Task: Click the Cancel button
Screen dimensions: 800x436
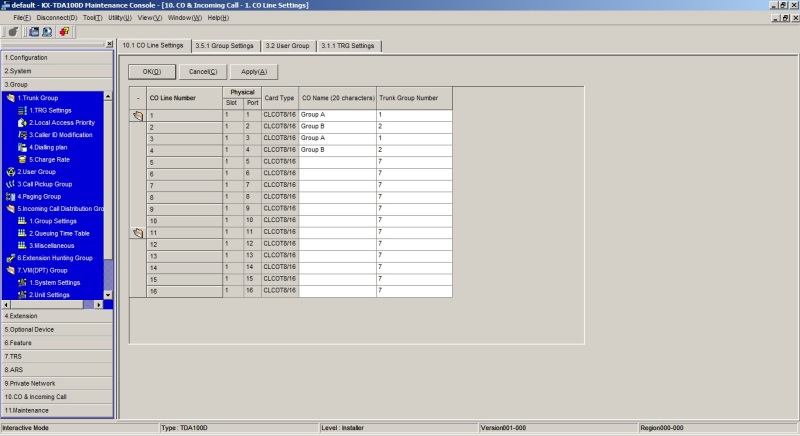Action: click(x=203, y=72)
